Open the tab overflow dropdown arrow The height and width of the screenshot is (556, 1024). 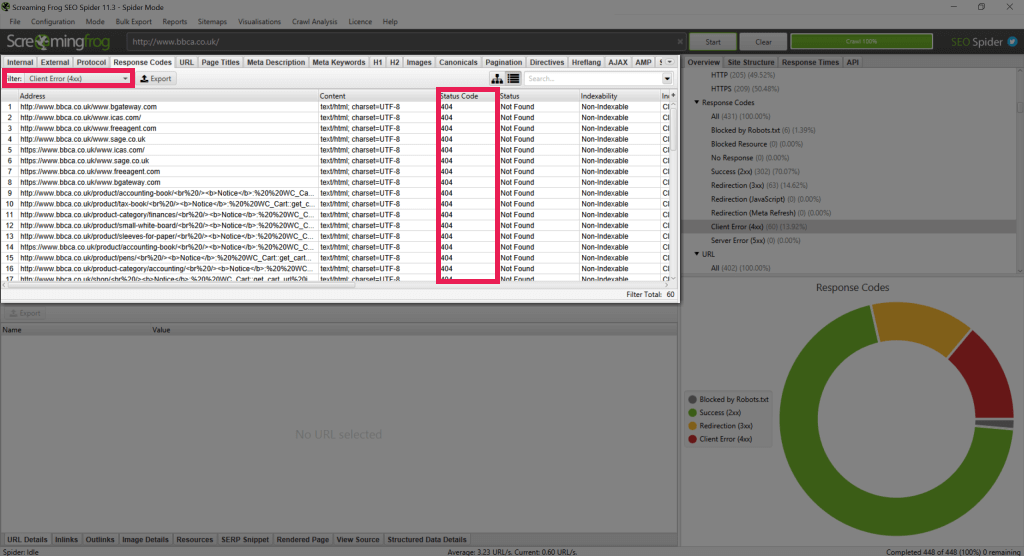669,62
